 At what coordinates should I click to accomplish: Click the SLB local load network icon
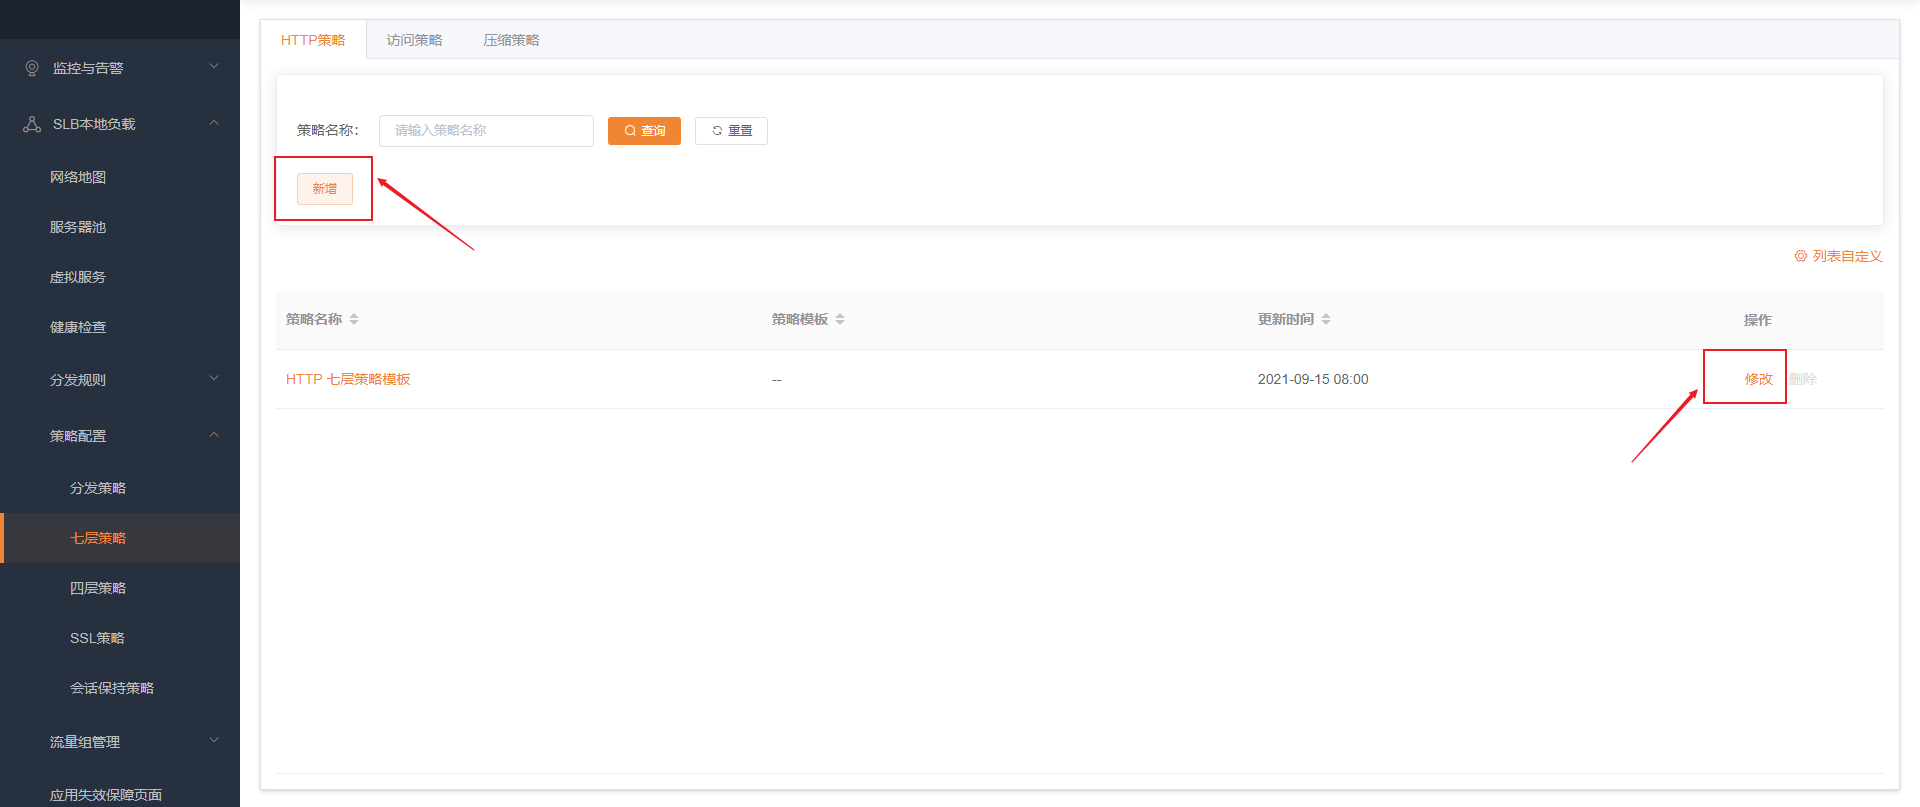coord(32,124)
